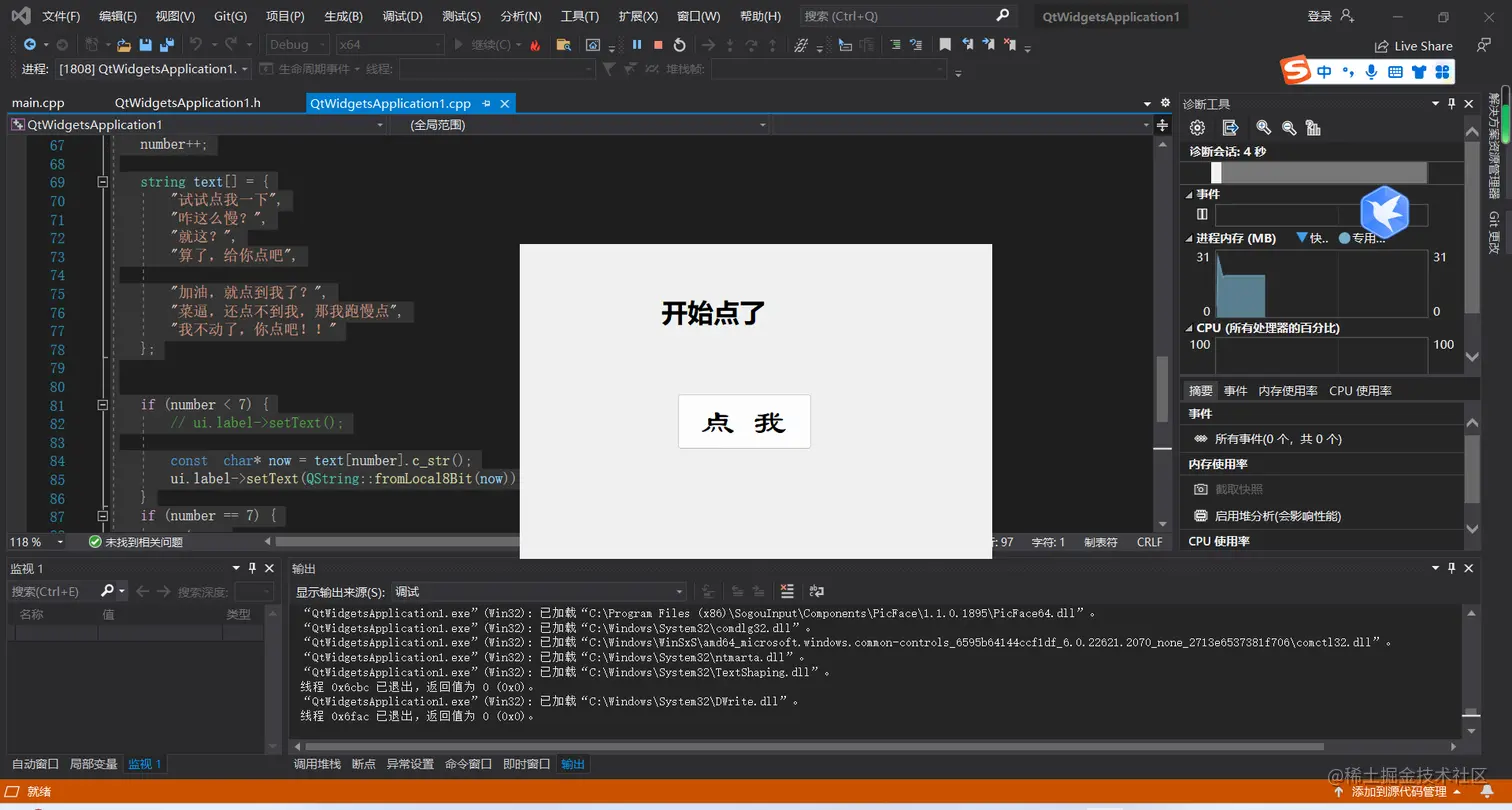Switch to the main.cpp tab
1512x810 pixels.
click(x=38, y=103)
